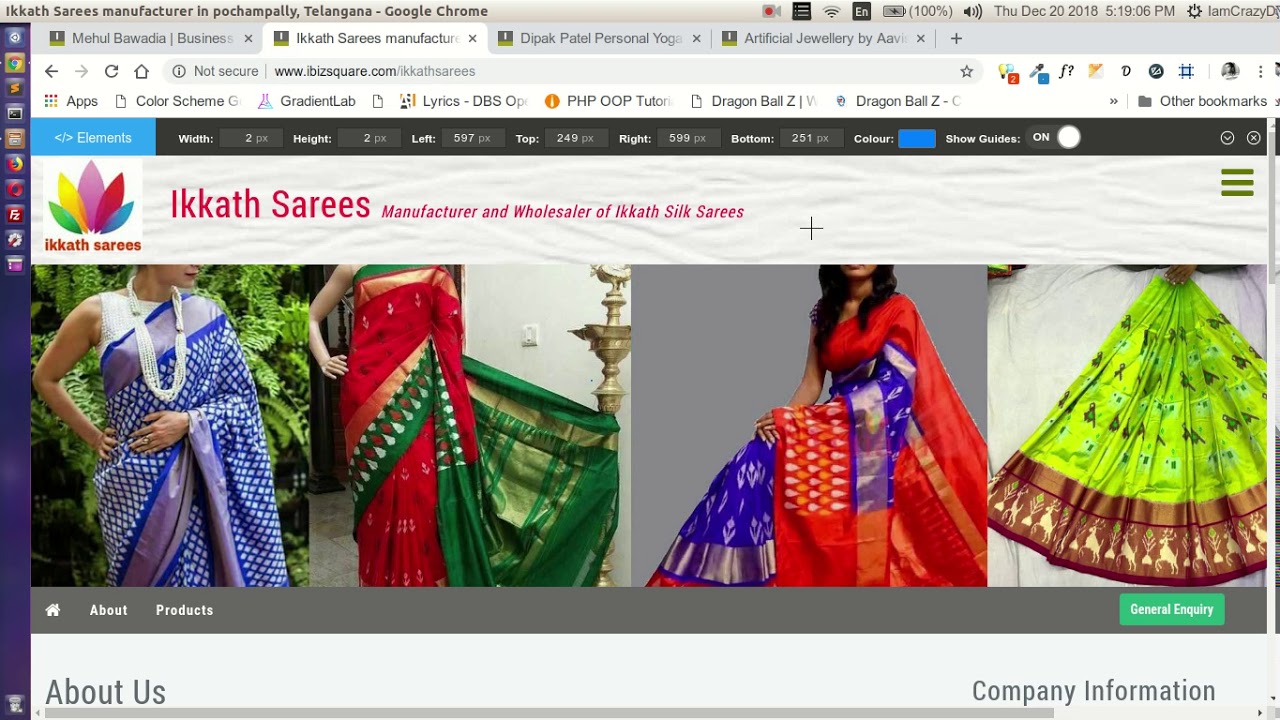1280x720 pixels.
Task: Open the WhatFont f? extension
Action: point(1067,71)
